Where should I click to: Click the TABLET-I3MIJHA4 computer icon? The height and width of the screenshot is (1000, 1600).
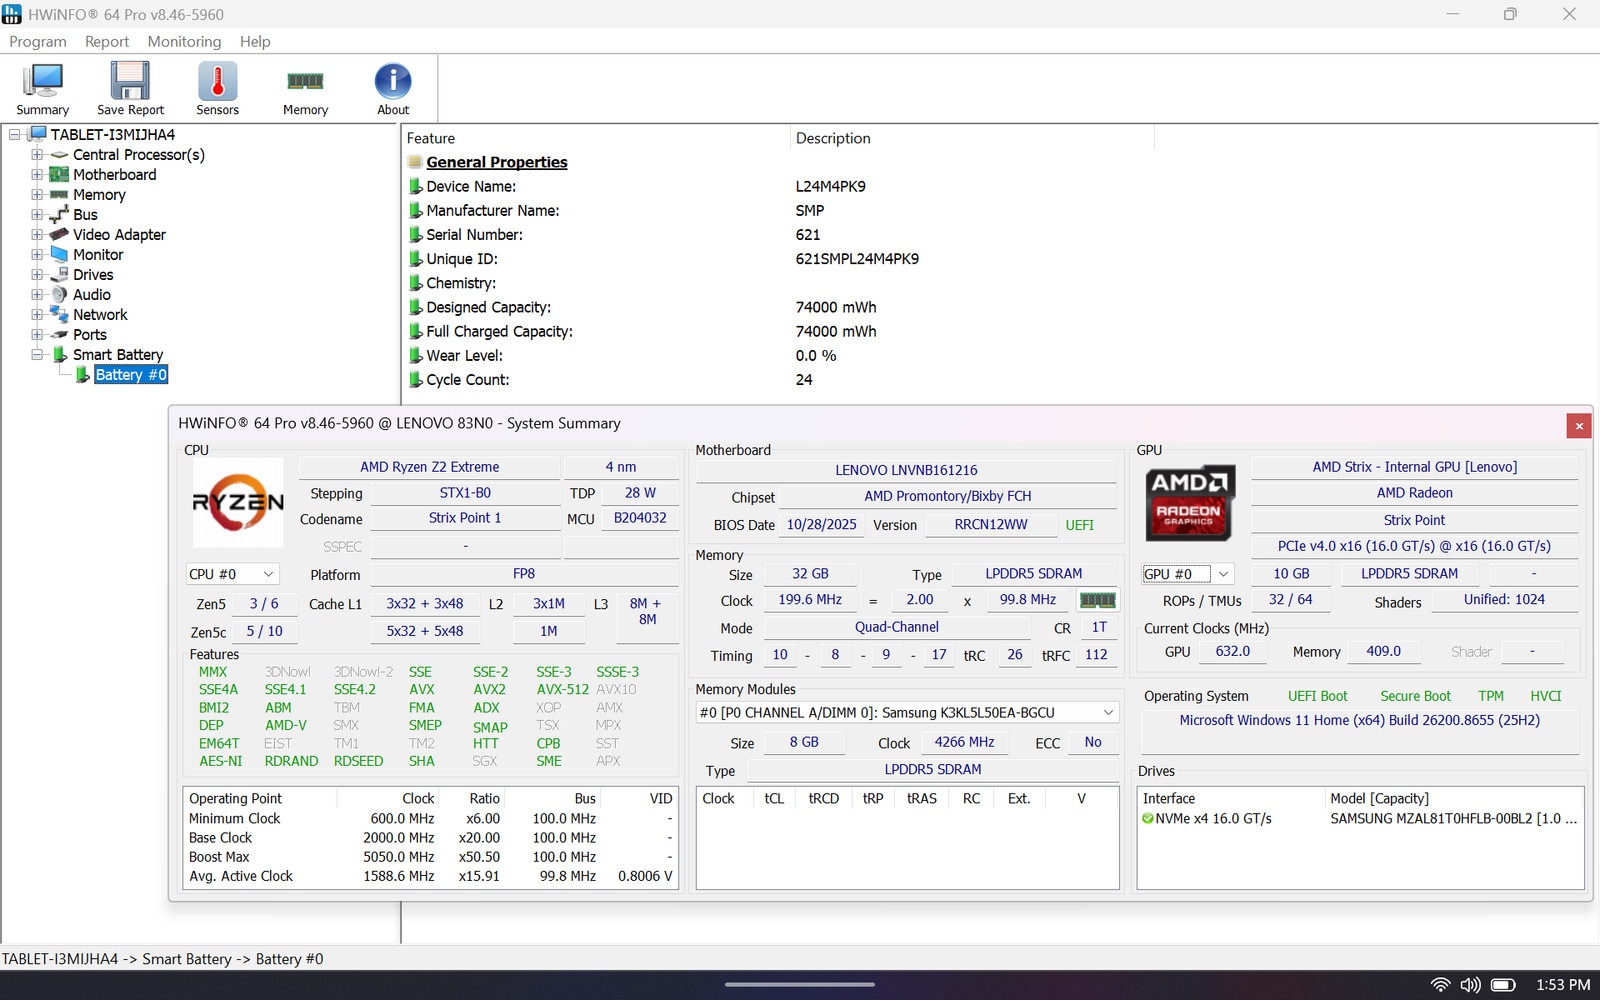point(38,134)
